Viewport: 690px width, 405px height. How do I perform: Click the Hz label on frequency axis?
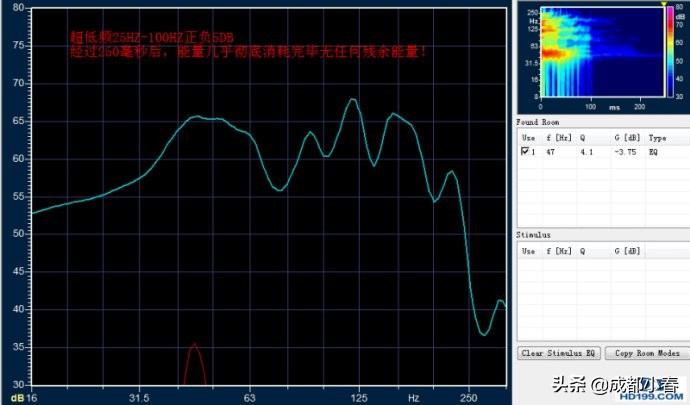coord(413,397)
